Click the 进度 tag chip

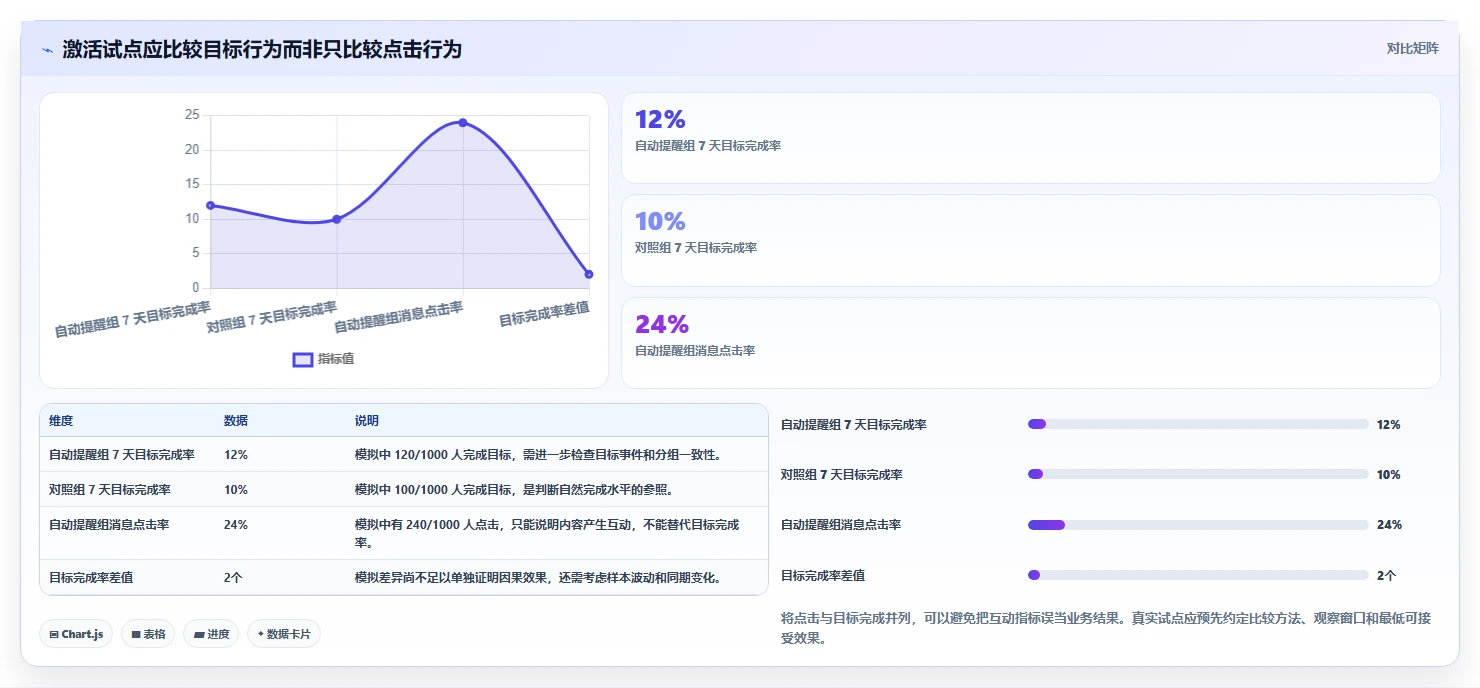[211, 634]
